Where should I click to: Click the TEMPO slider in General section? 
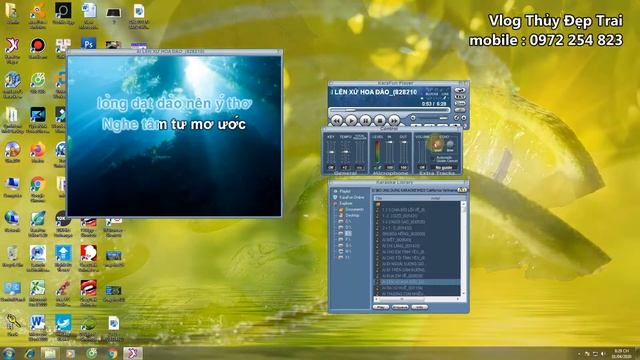tap(345, 152)
